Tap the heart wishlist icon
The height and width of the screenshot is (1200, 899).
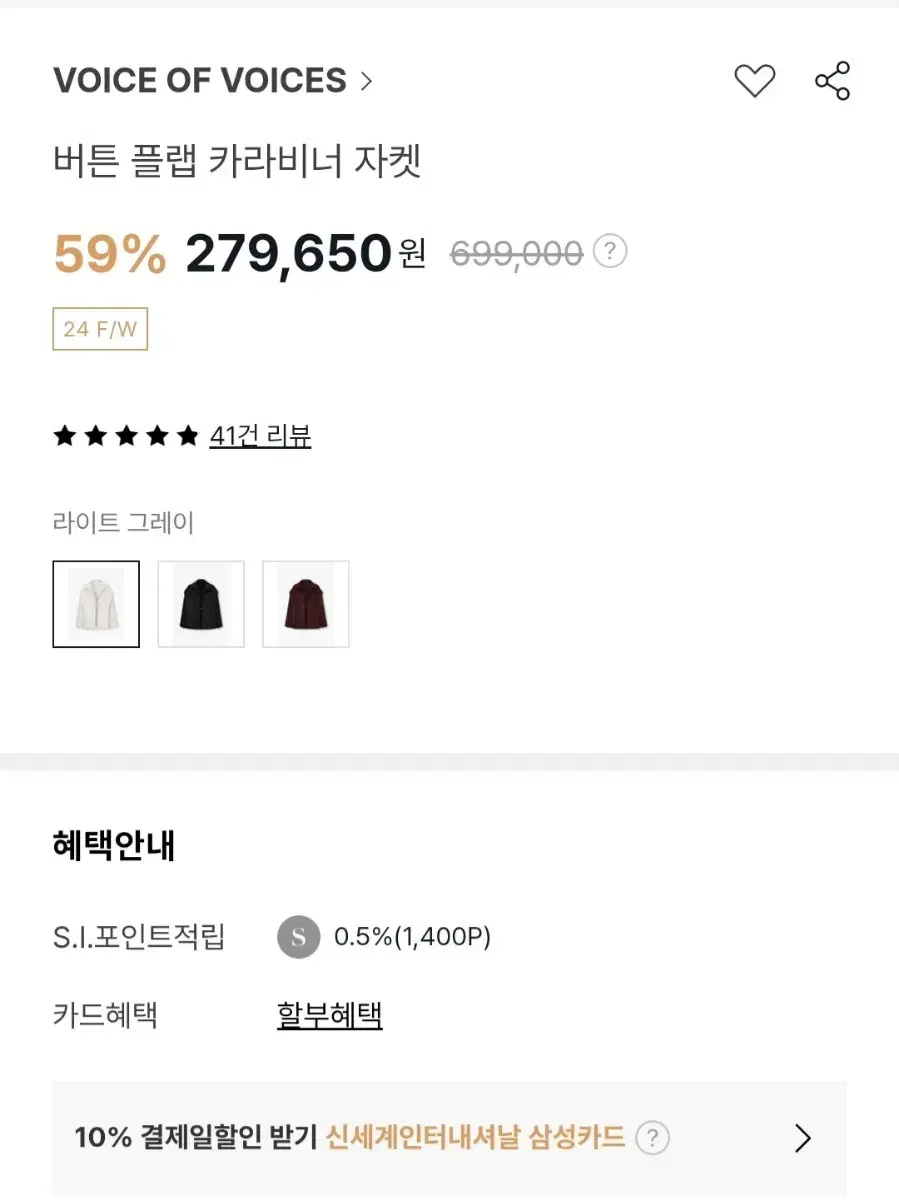(x=755, y=81)
